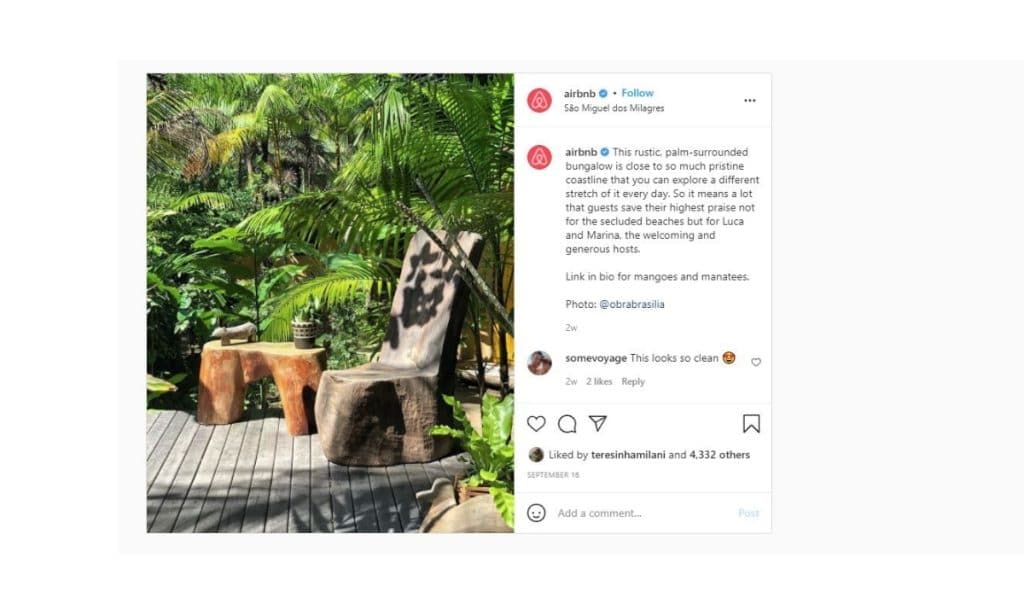Open the bungalow patio photo
Image resolution: width=1024 pixels, height=597 pixels.
pyautogui.click(x=330, y=303)
